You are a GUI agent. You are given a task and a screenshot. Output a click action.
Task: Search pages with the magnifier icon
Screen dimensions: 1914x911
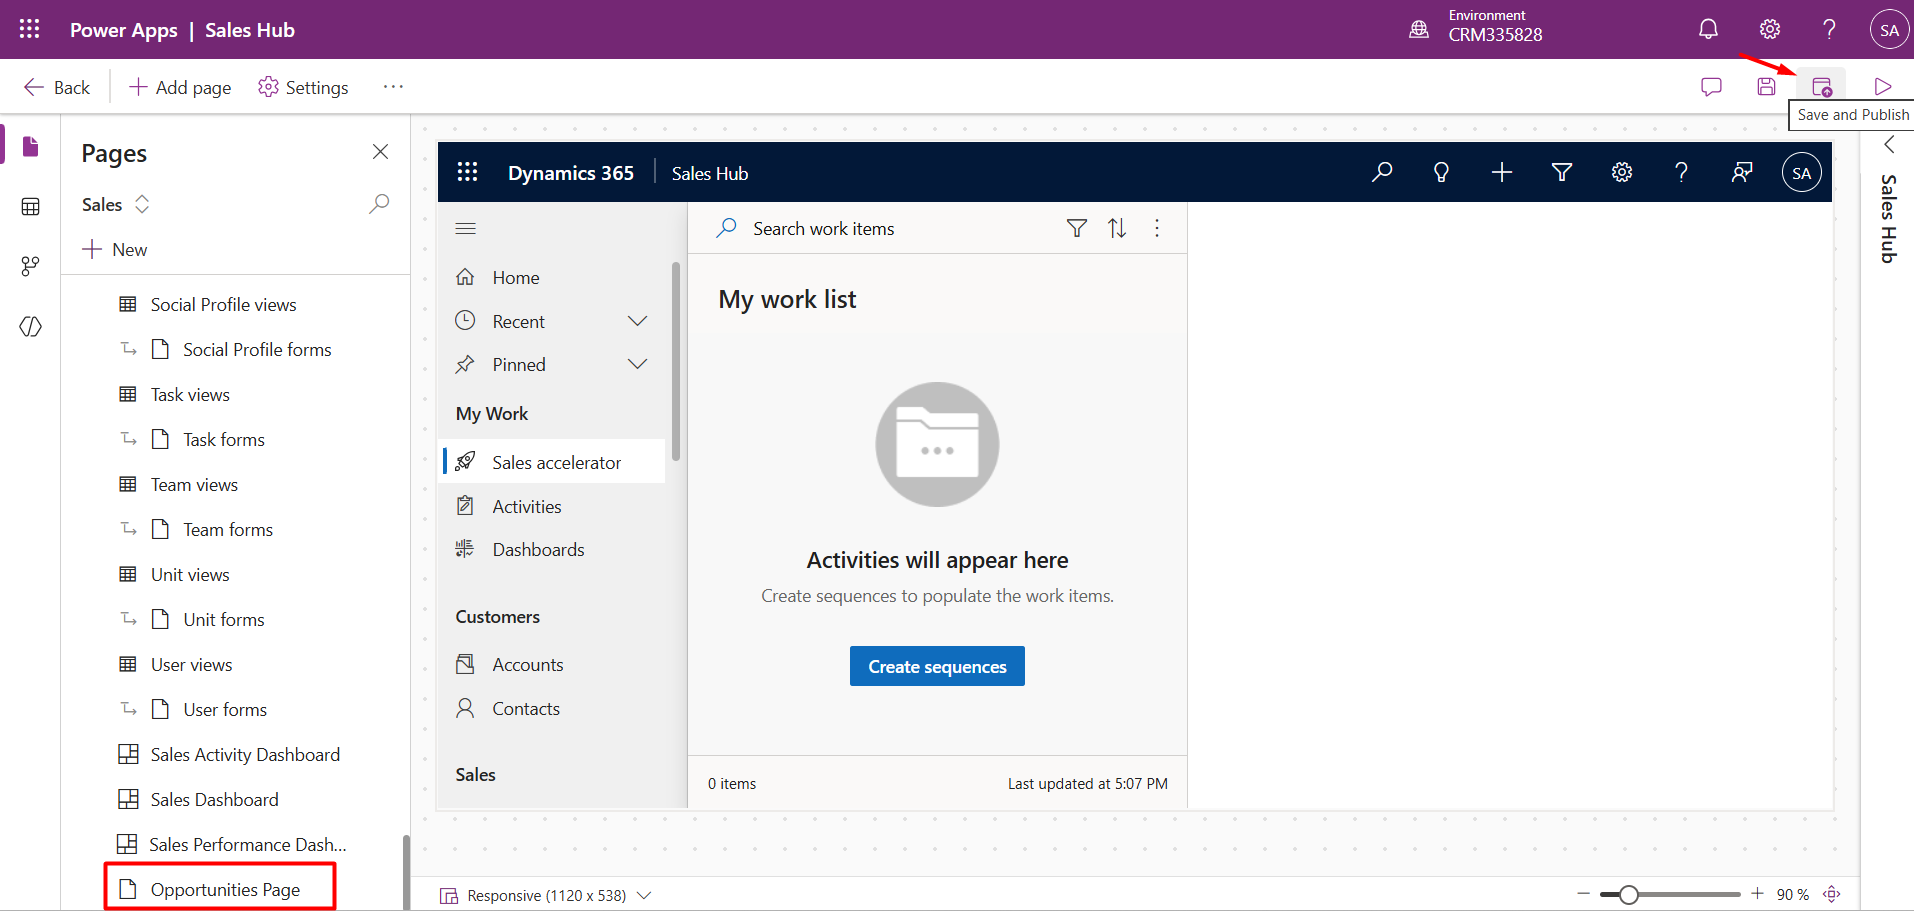coord(379,204)
